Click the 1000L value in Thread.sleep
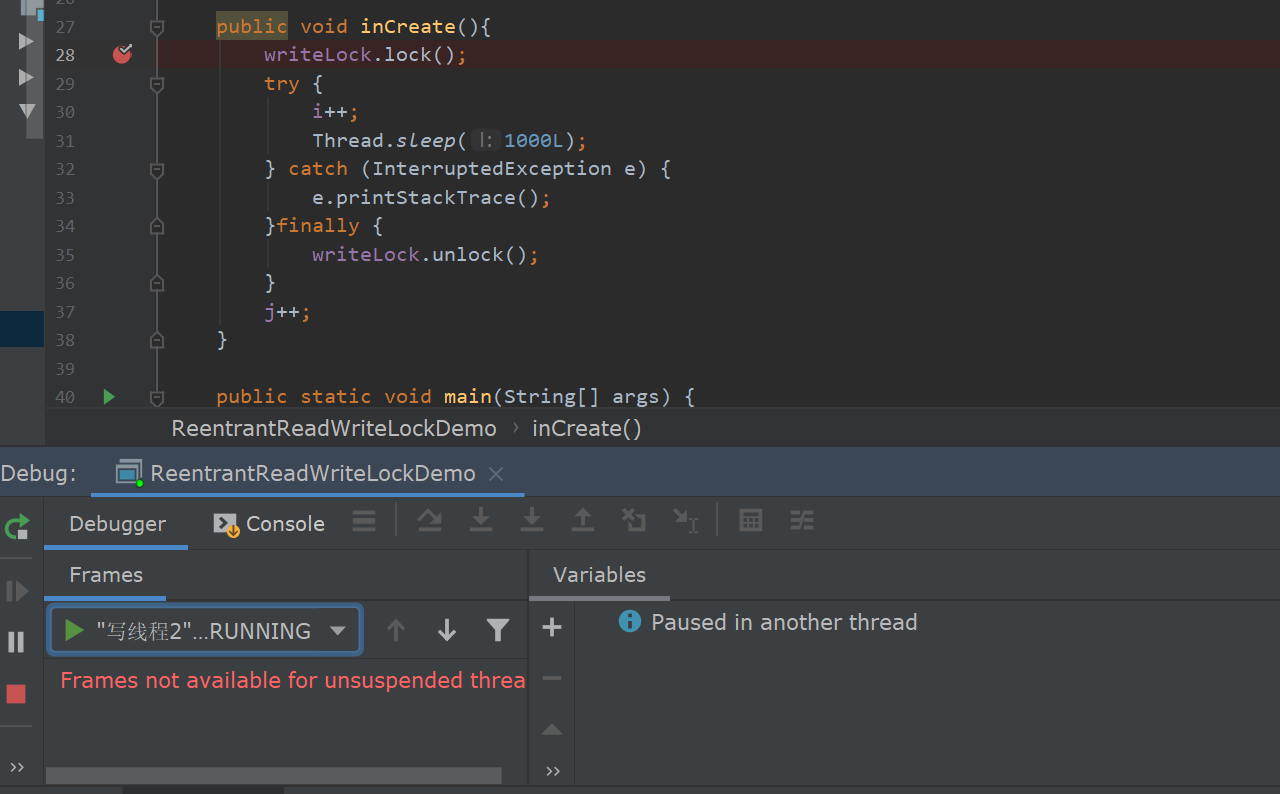The image size is (1280, 794). (534, 140)
